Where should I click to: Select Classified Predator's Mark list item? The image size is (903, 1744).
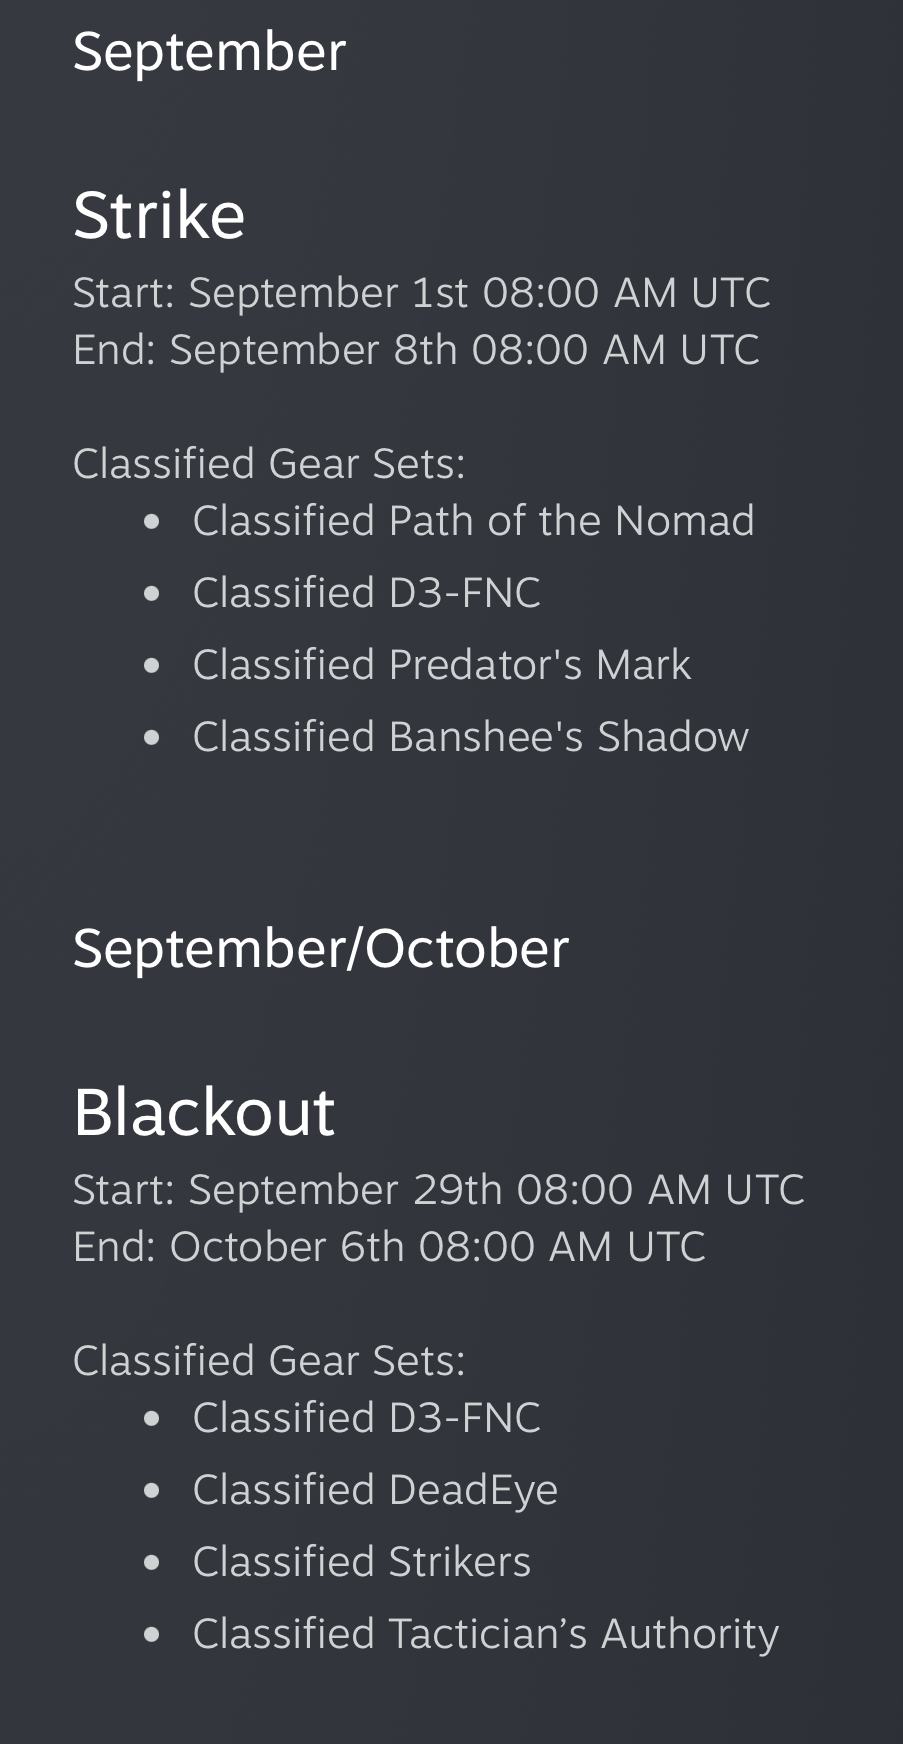coord(441,665)
